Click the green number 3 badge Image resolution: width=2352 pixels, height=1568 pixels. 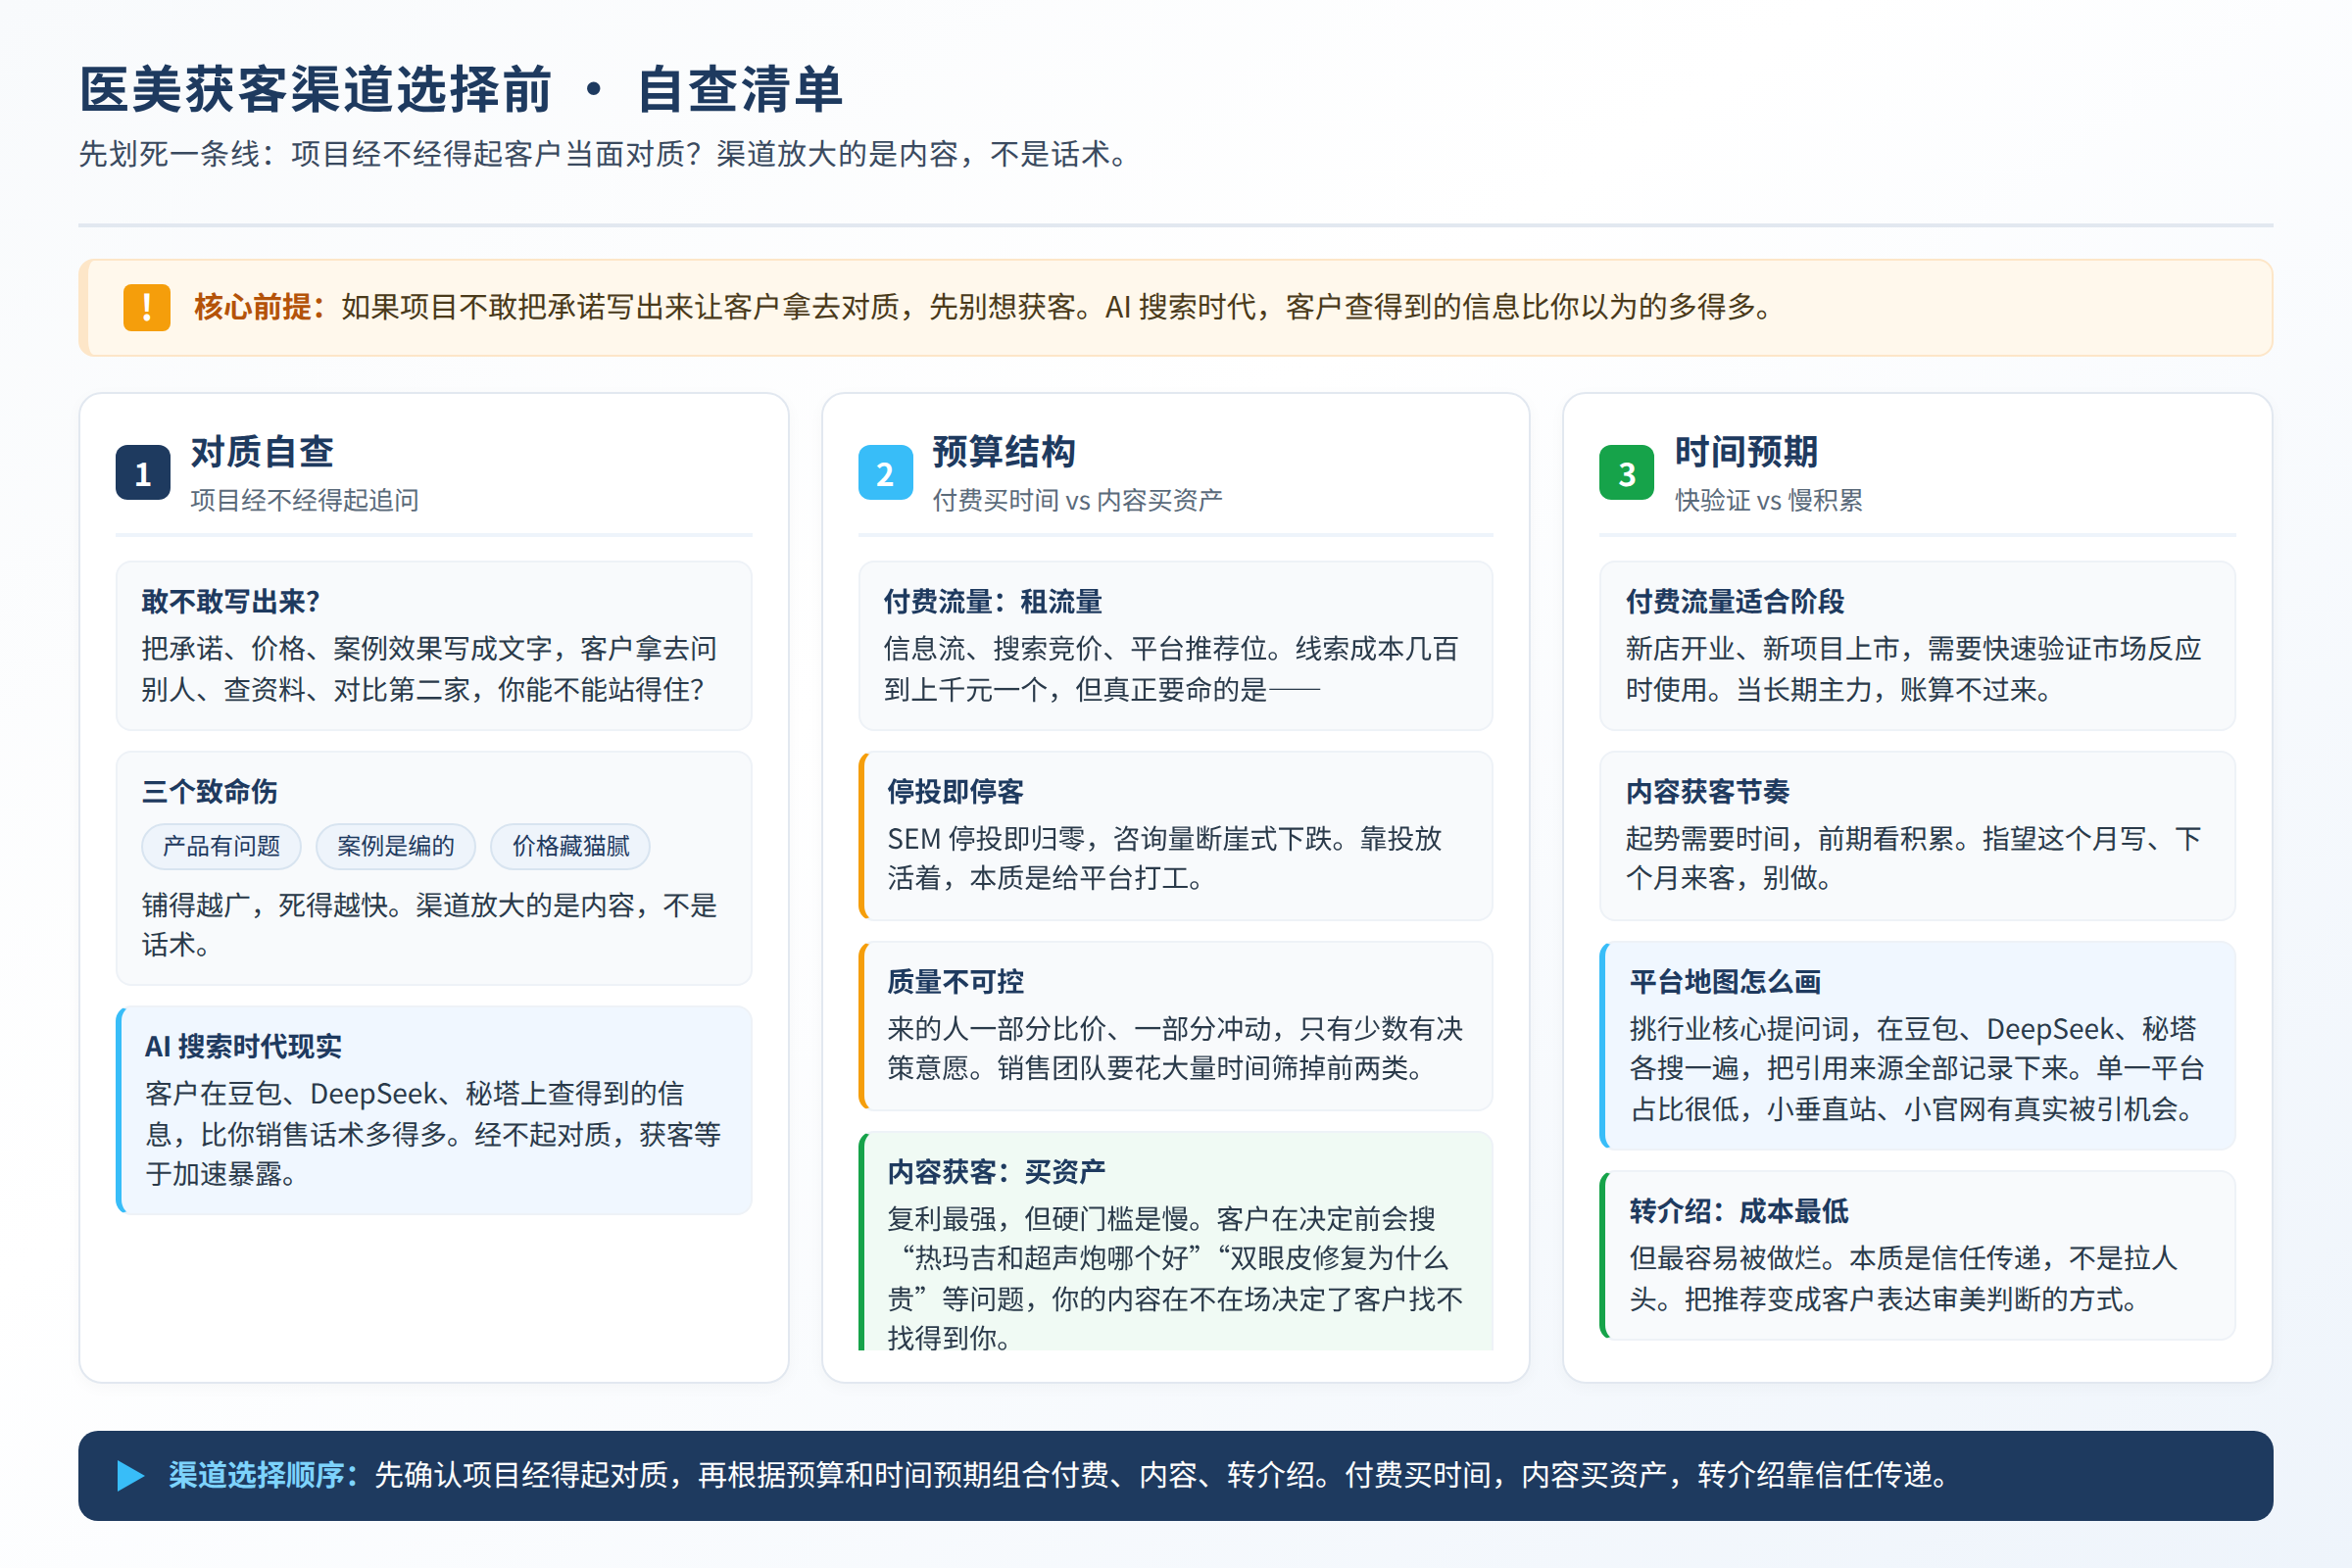(1627, 473)
